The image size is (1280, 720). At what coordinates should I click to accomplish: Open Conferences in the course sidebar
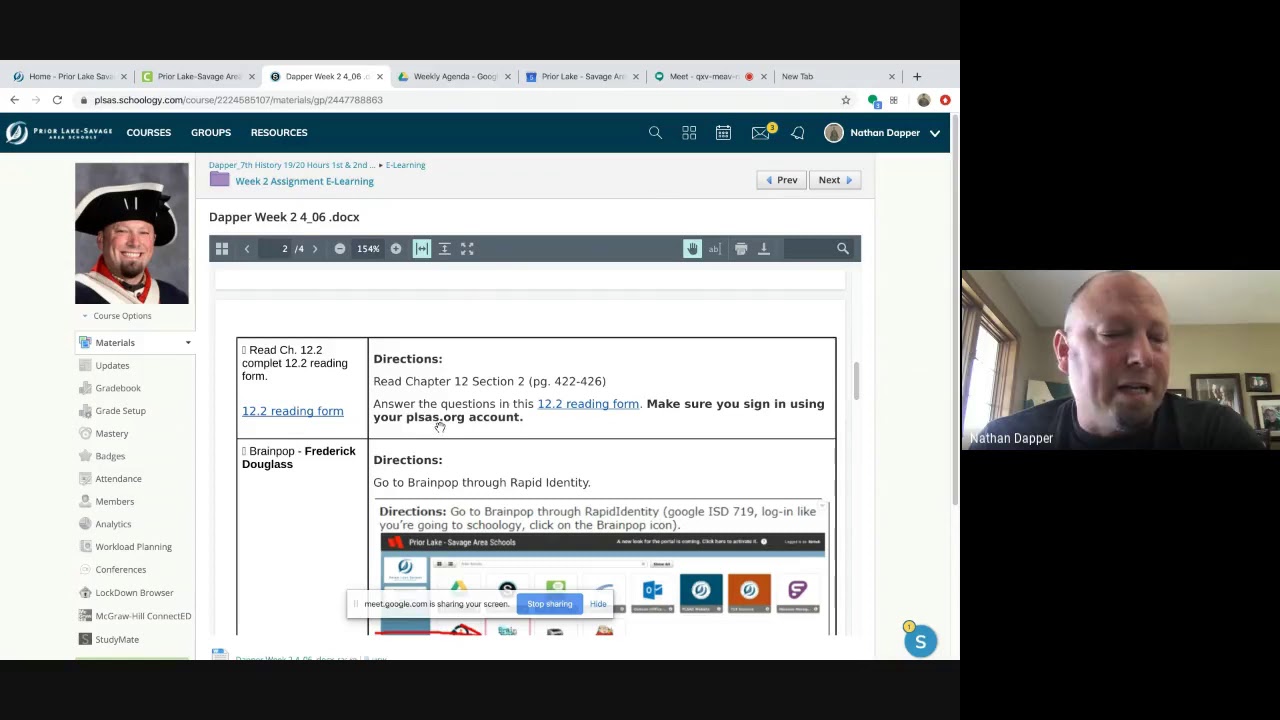(120, 570)
